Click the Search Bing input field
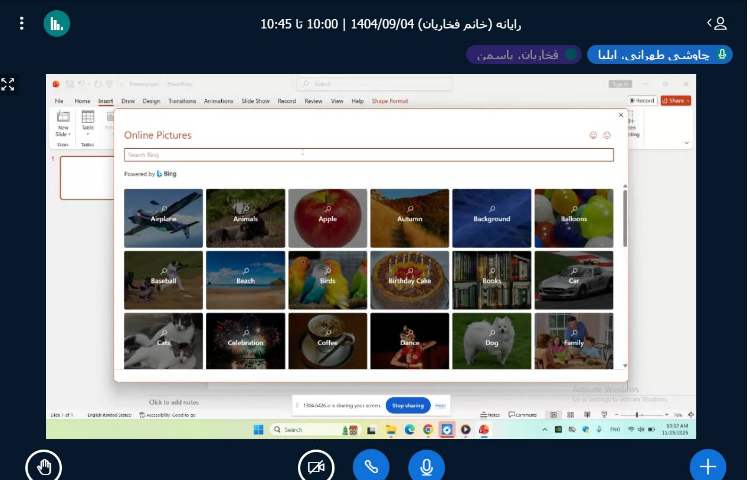 [x=368, y=155]
